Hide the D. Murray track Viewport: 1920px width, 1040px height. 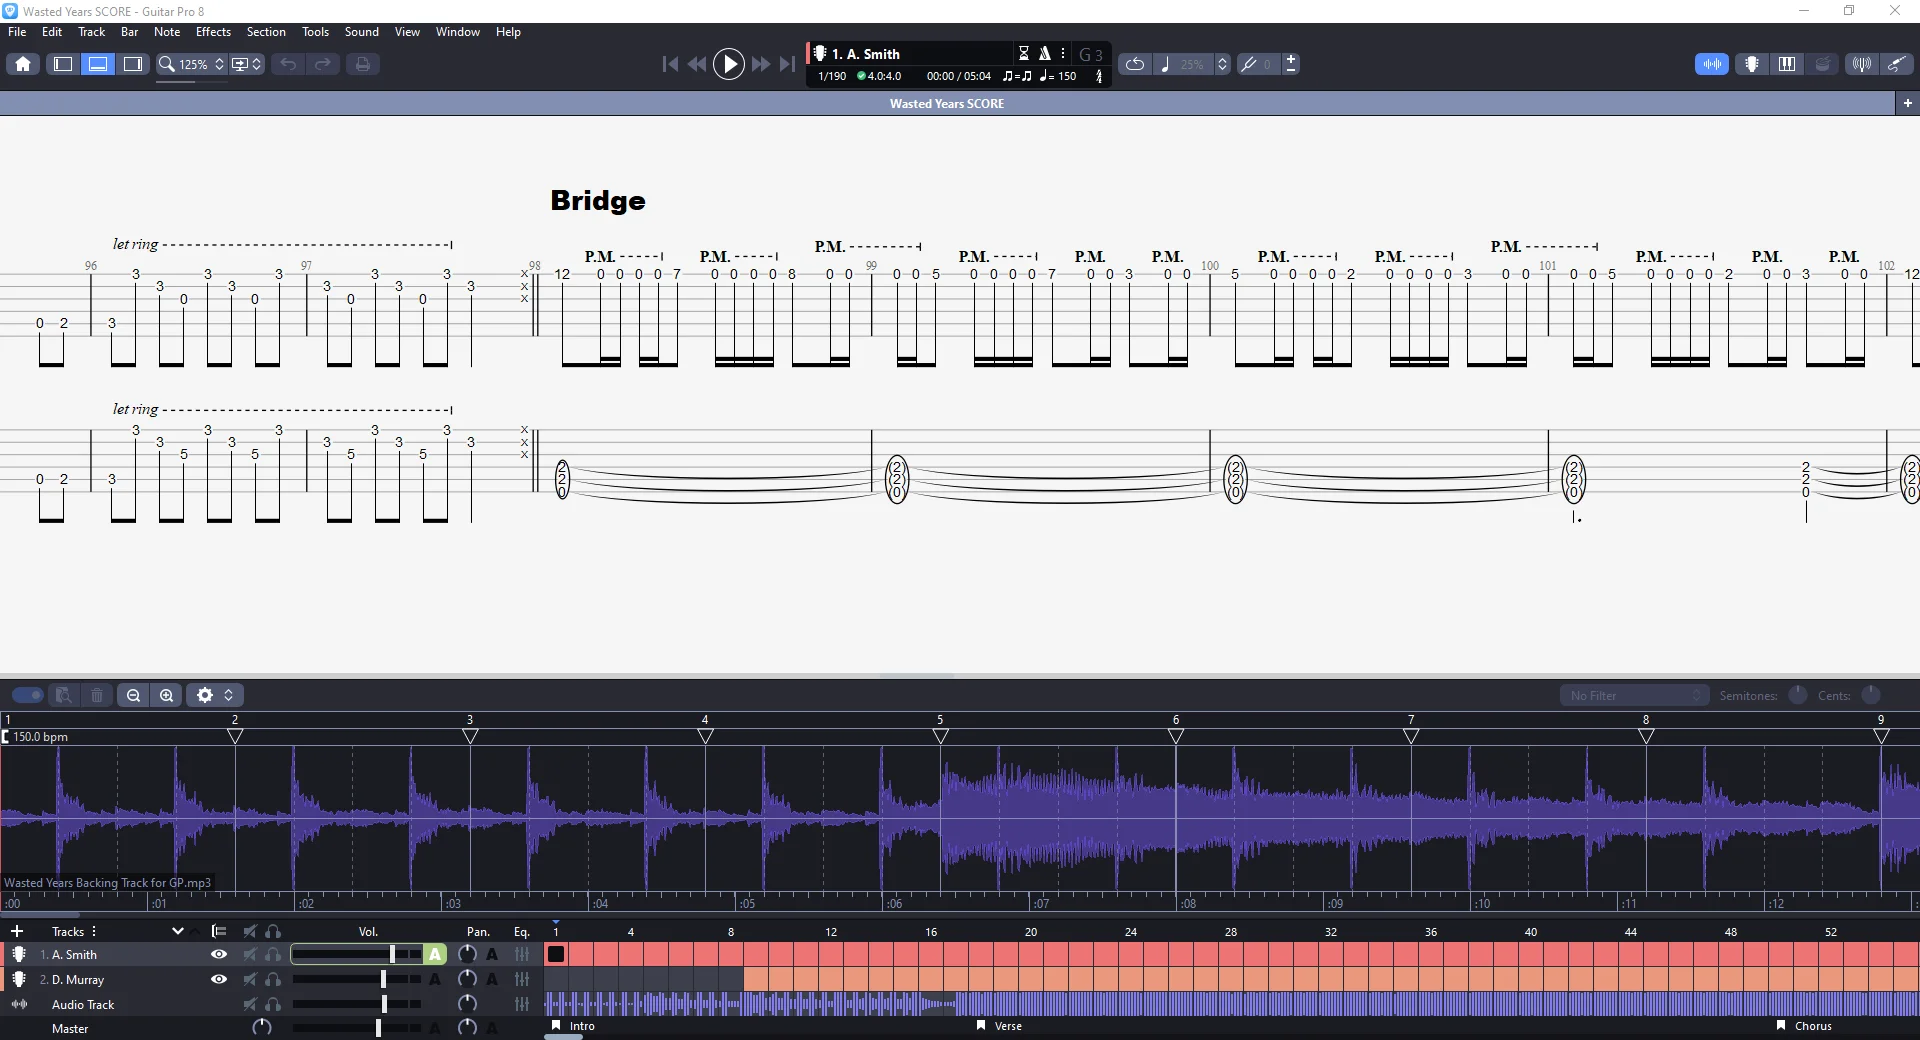coord(218,980)
